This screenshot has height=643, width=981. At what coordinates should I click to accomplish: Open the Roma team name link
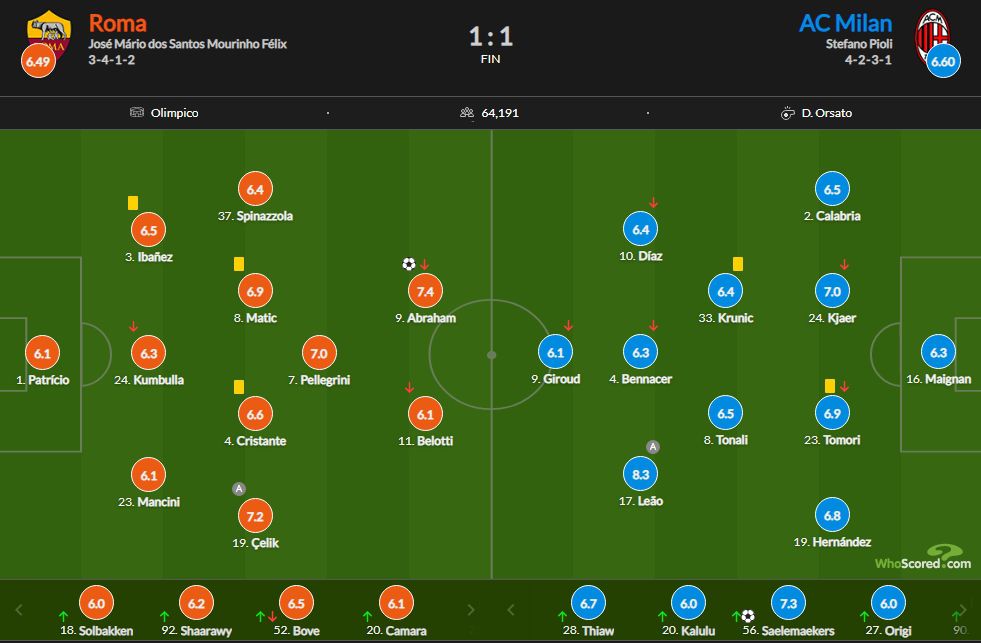[x=118, y=23]
